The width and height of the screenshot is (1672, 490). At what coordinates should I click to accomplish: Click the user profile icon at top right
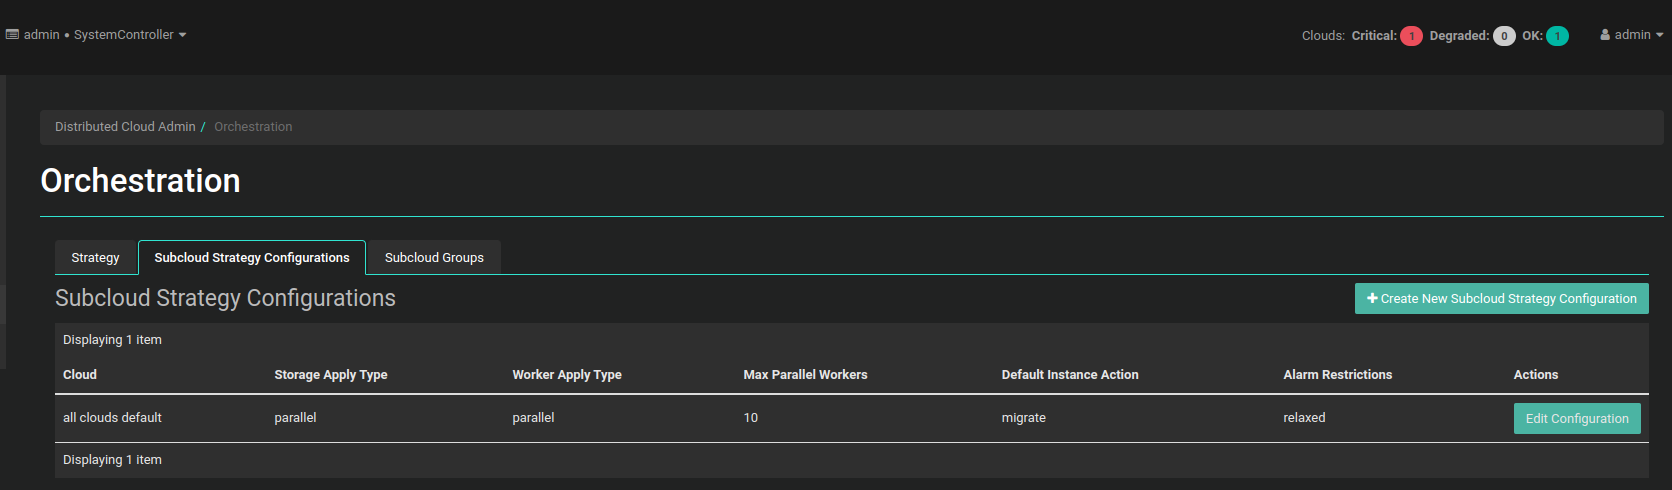pos(1605,35)
